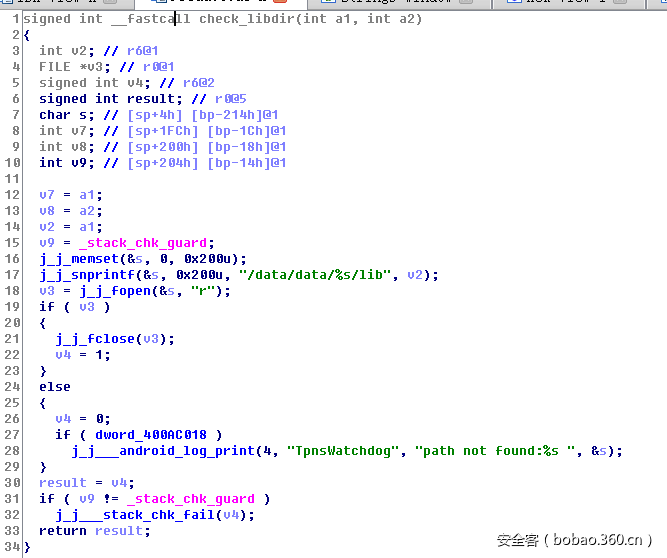Screen dimensions: 667x558
Task: Click the j_j___stack_chk_fail call
Action: coord(135,515)
